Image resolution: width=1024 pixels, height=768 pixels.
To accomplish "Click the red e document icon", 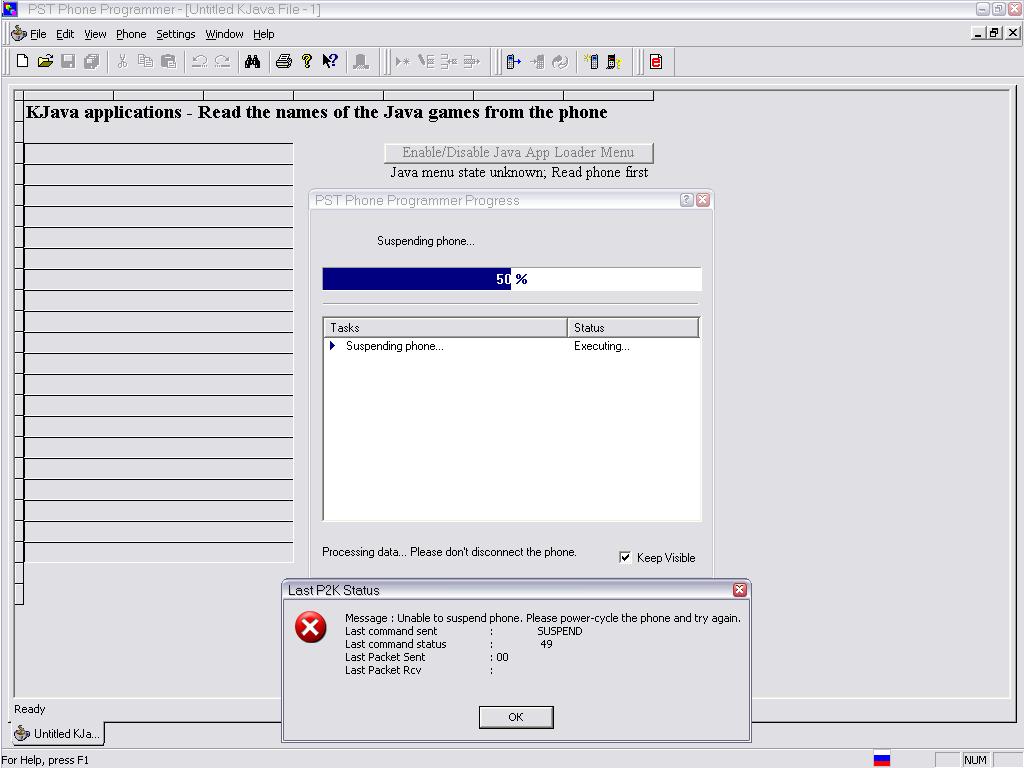I will (x=656, y=61).
